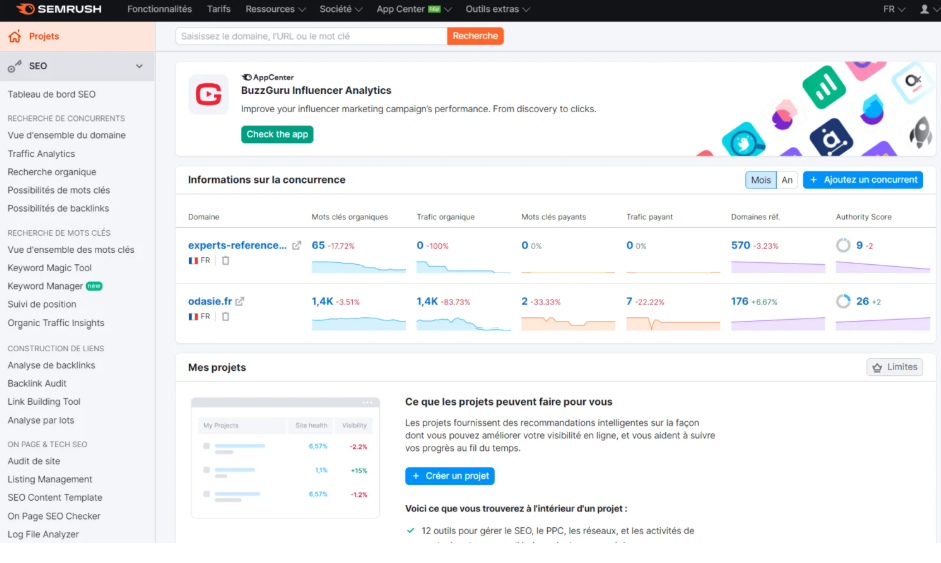
Task: Open Ressources dropdown menu
Action: click(275, 9)
